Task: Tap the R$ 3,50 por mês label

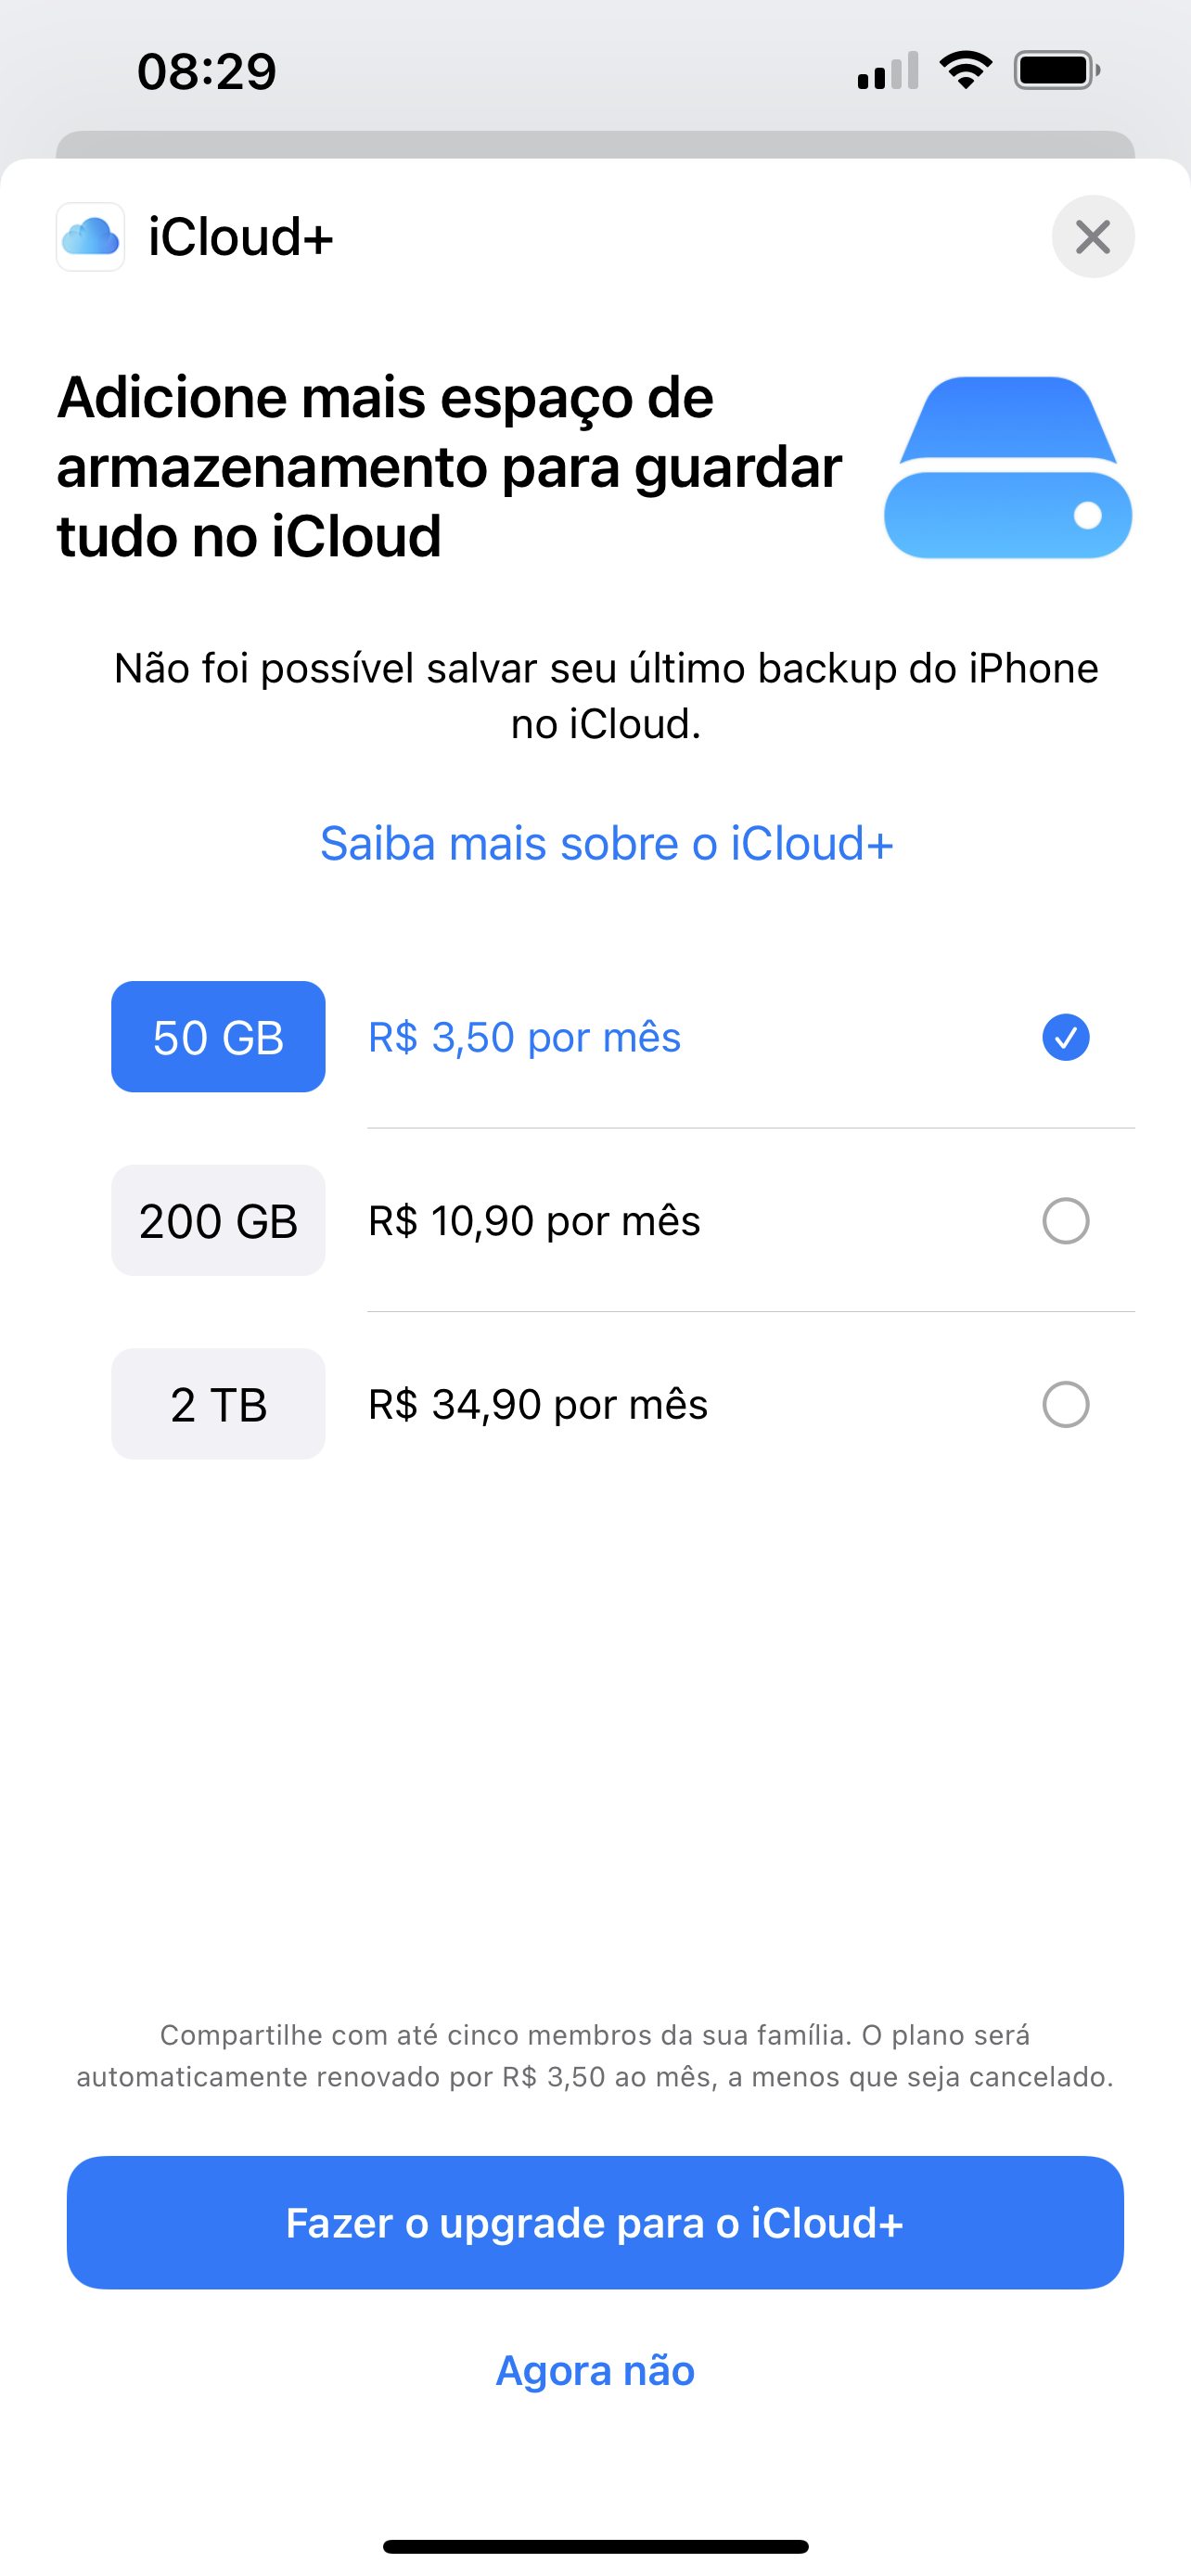Action: [x=524, y=1037]
